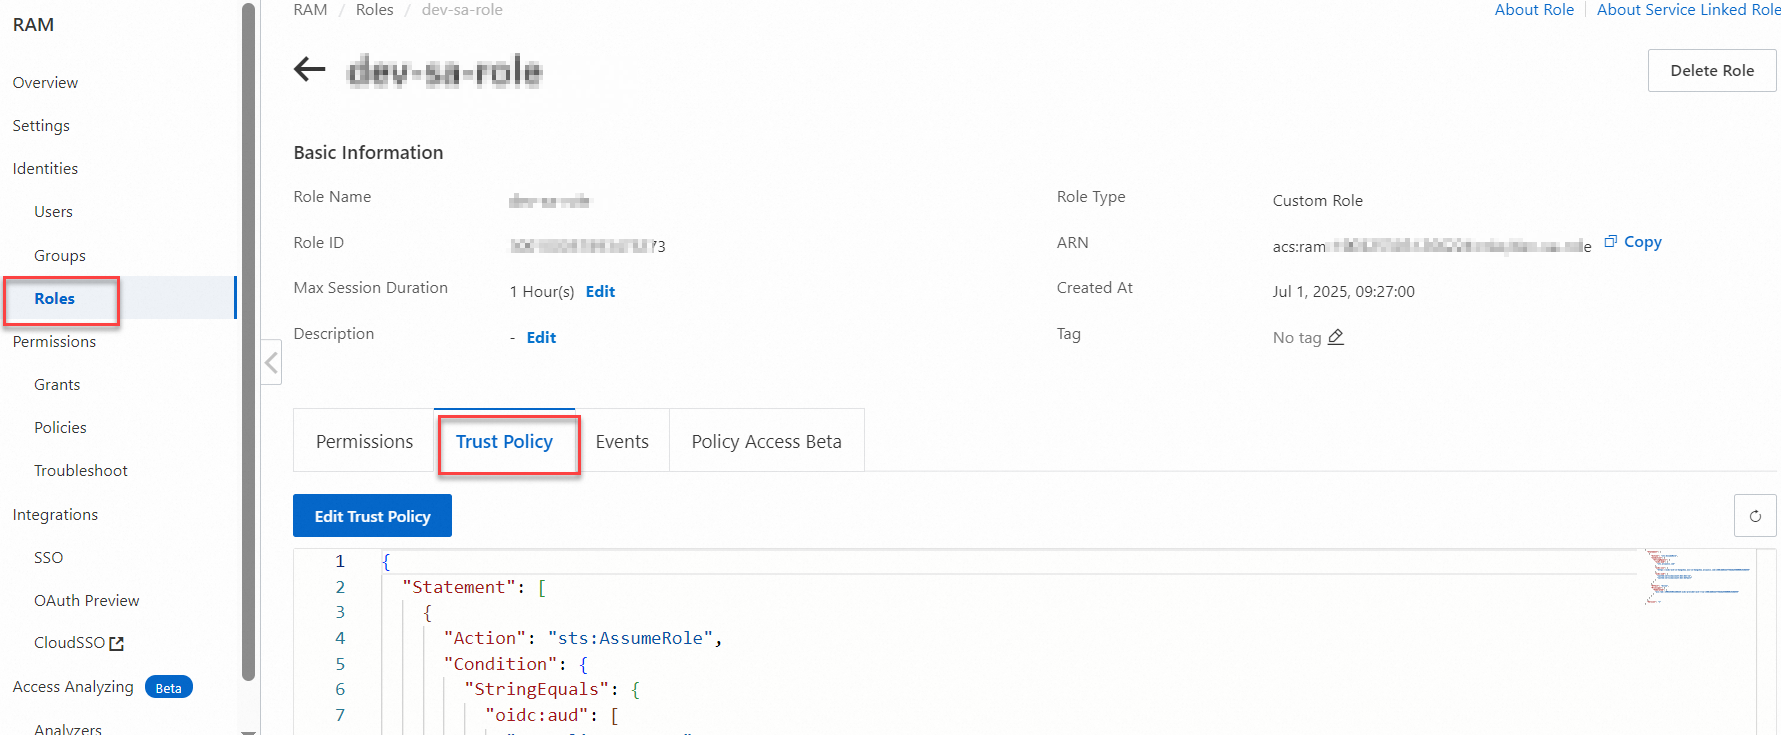Click the Edit Trust Policy button
Viewport: 1781px width, 735px height.
pyautogui.click(x=372, y=516)
